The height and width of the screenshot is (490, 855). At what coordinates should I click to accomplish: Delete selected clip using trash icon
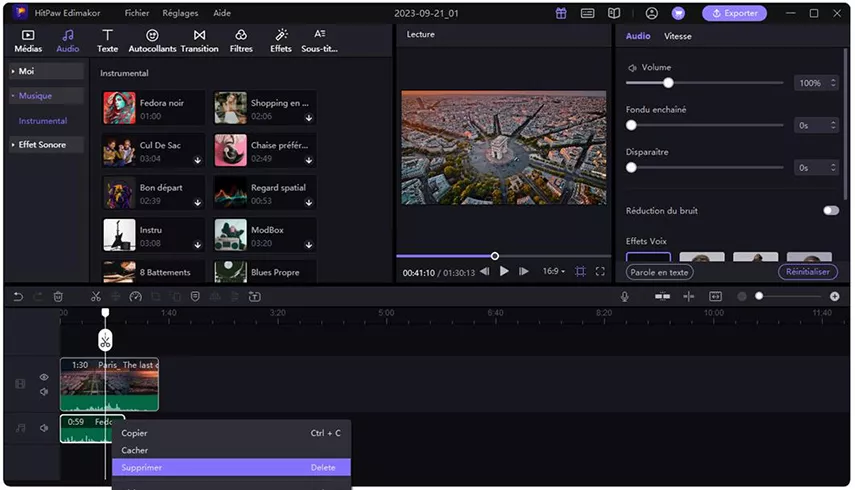[58, 297]
